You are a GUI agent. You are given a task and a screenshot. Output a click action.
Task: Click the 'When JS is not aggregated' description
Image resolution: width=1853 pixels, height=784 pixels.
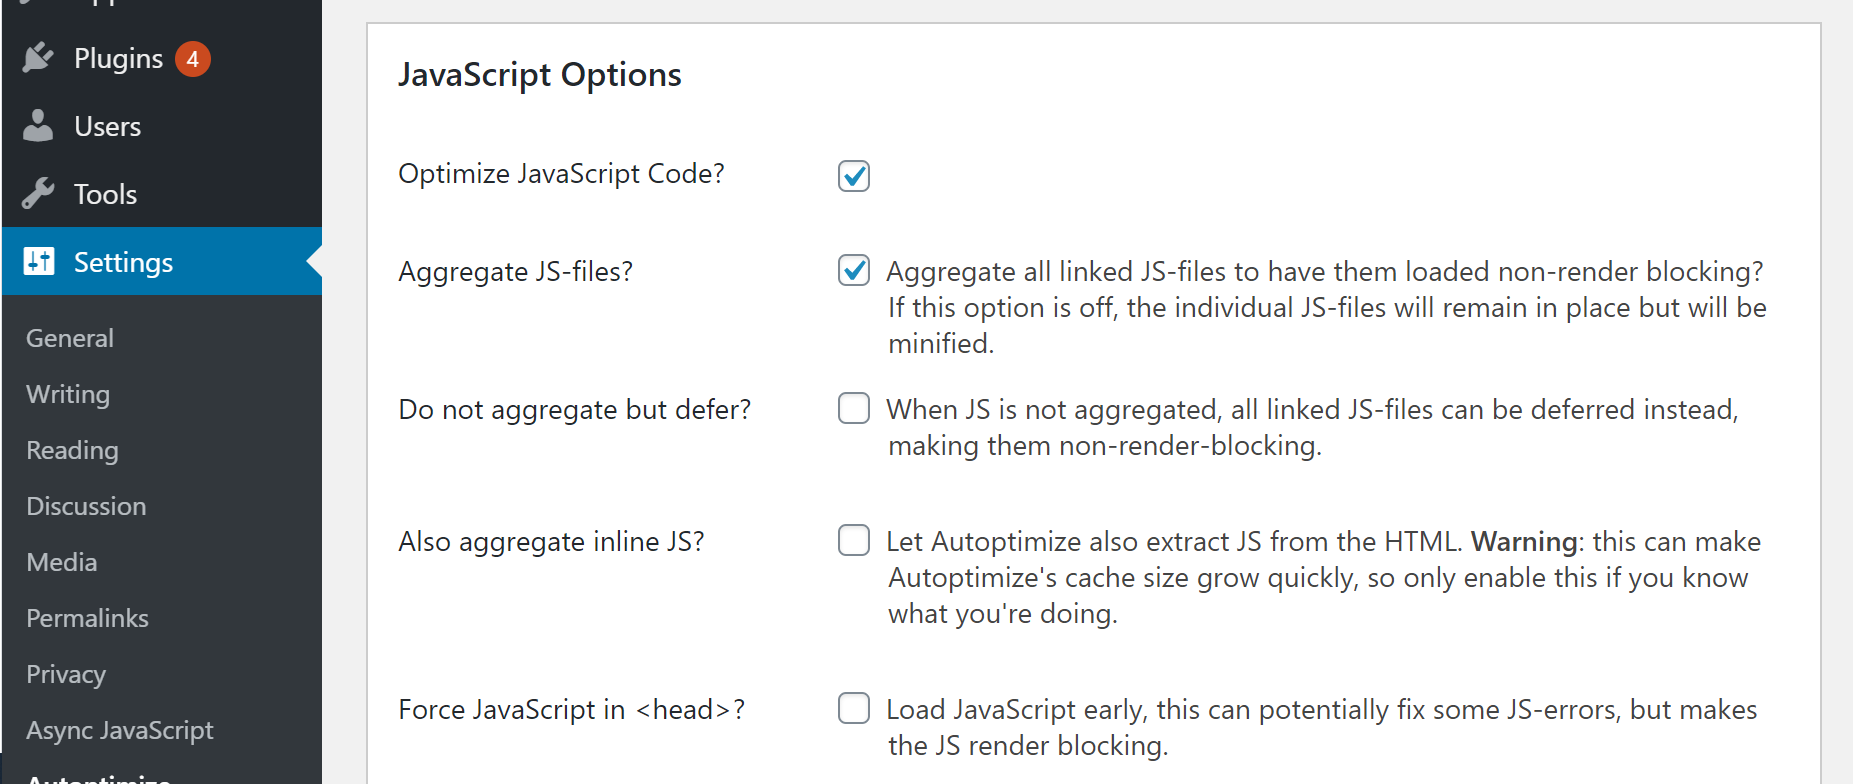1313,428
